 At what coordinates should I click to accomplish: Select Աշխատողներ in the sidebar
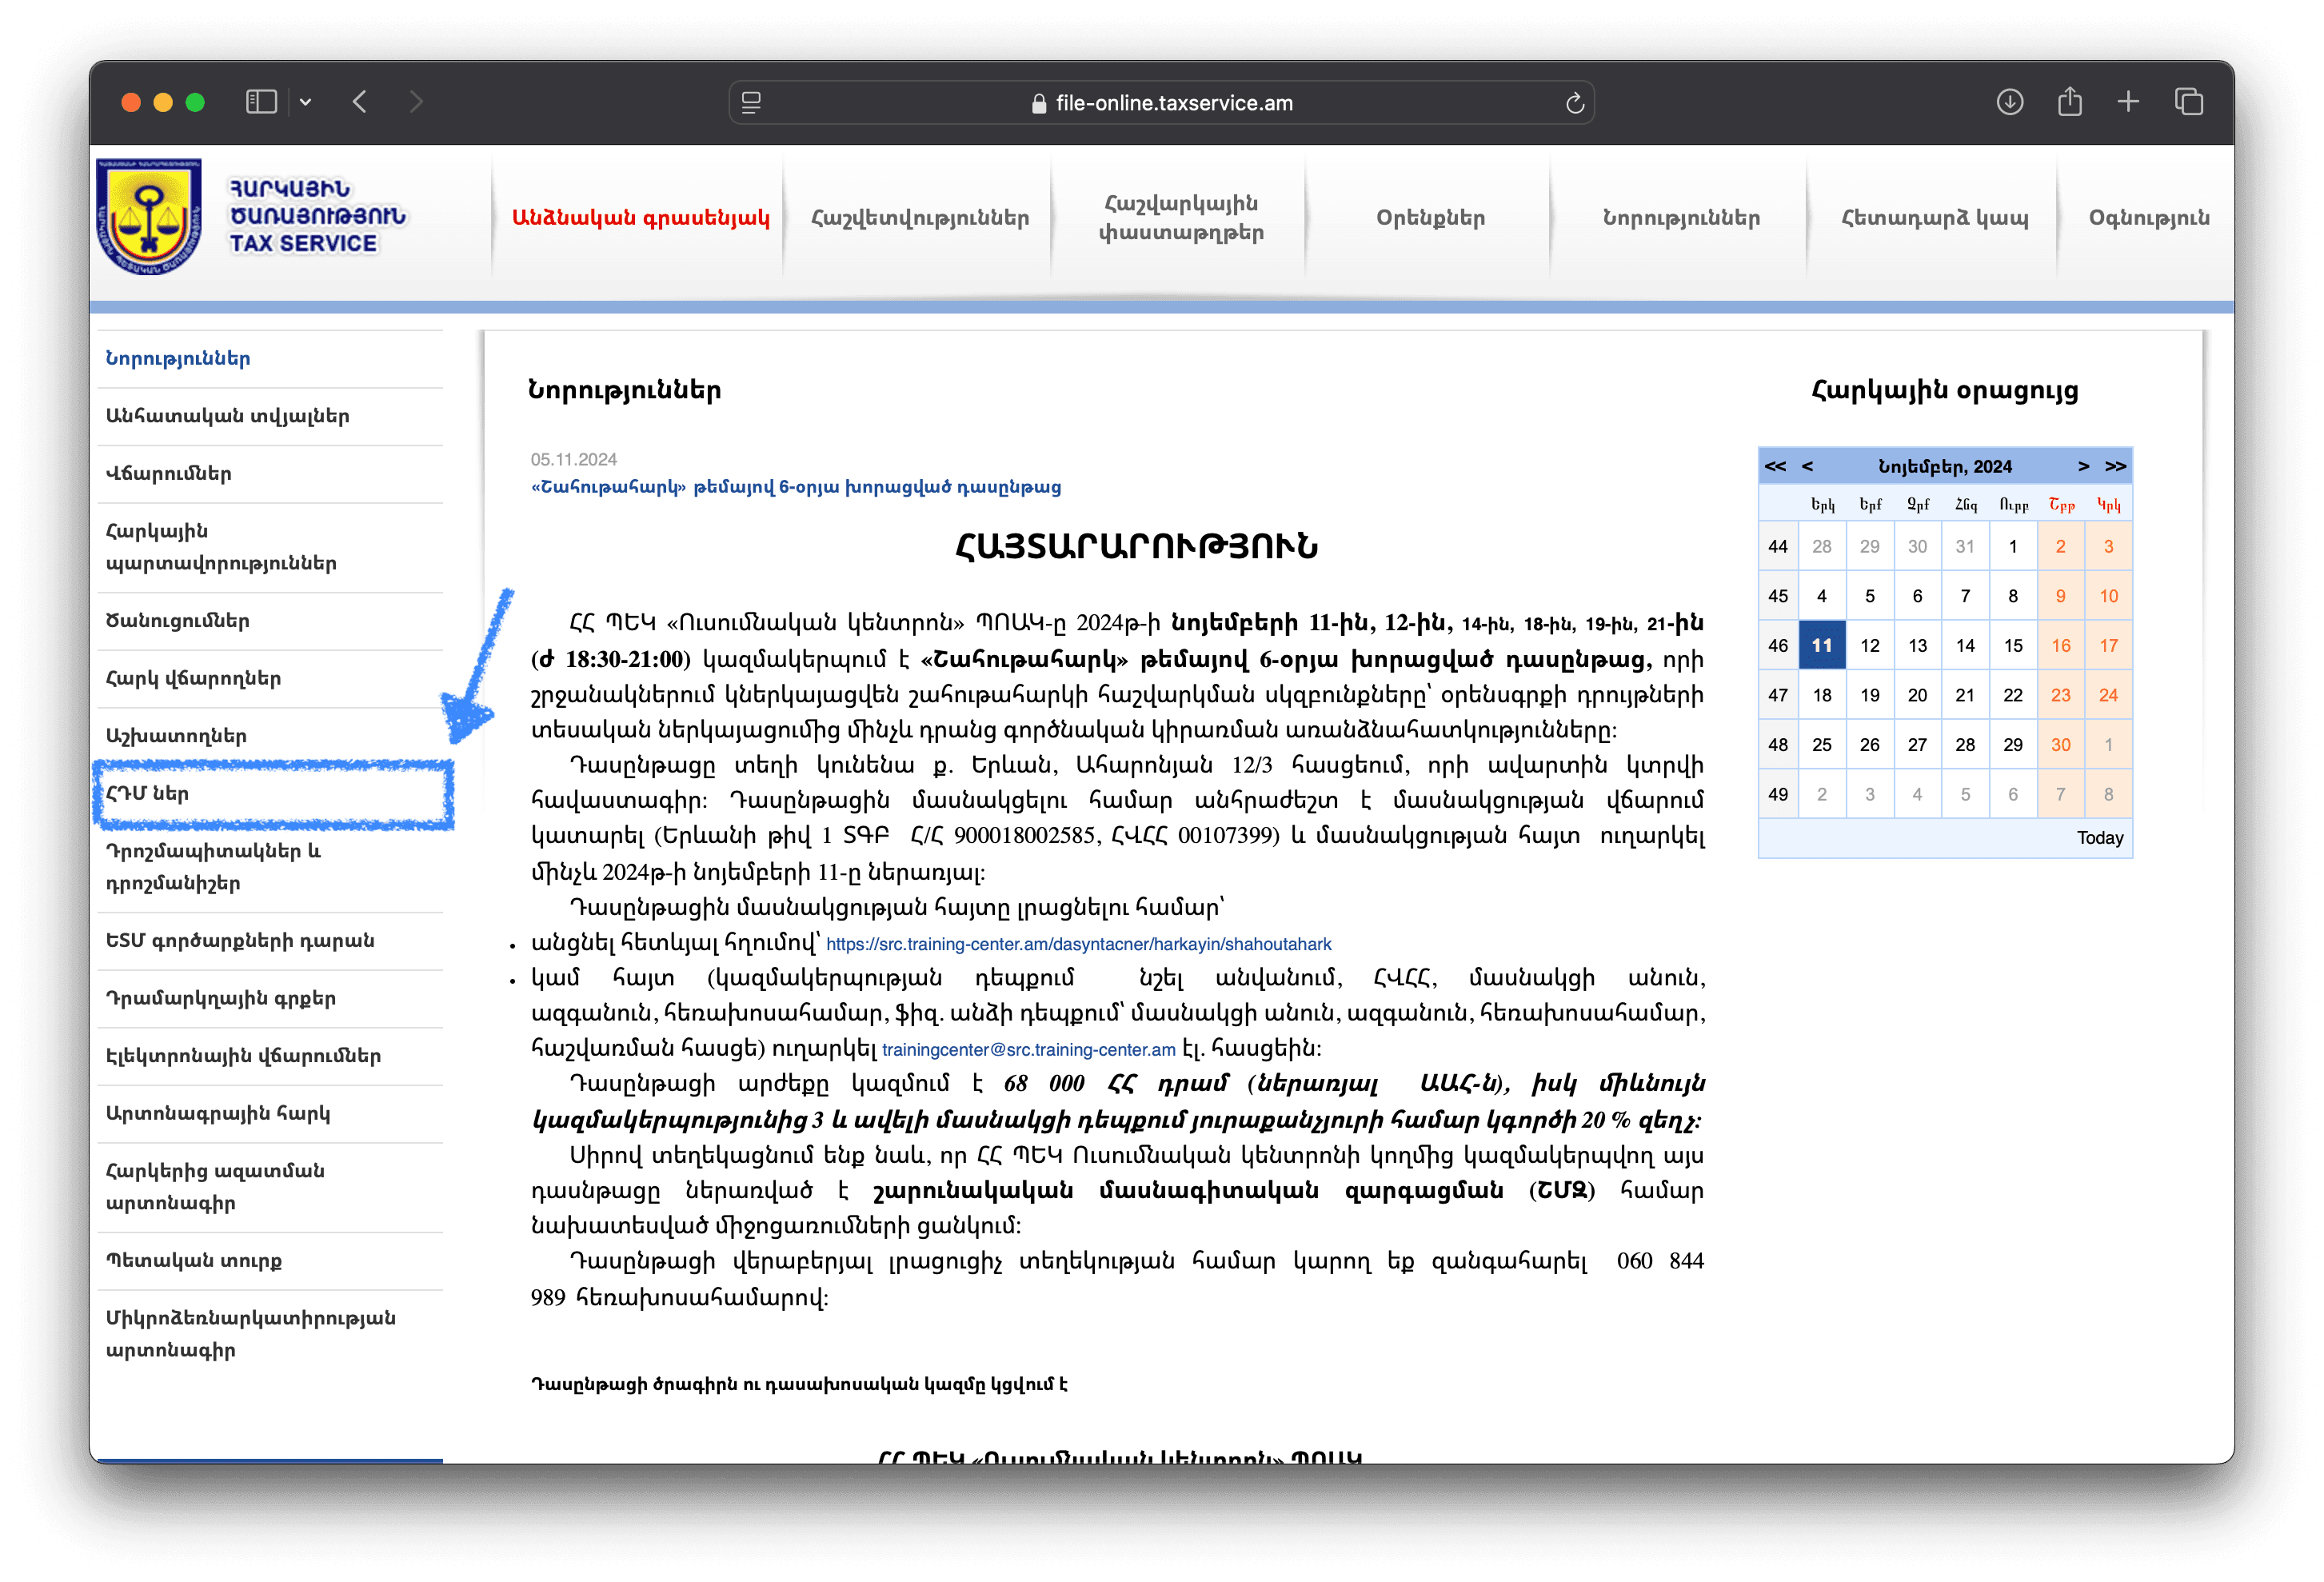click(x=270, y=736)
